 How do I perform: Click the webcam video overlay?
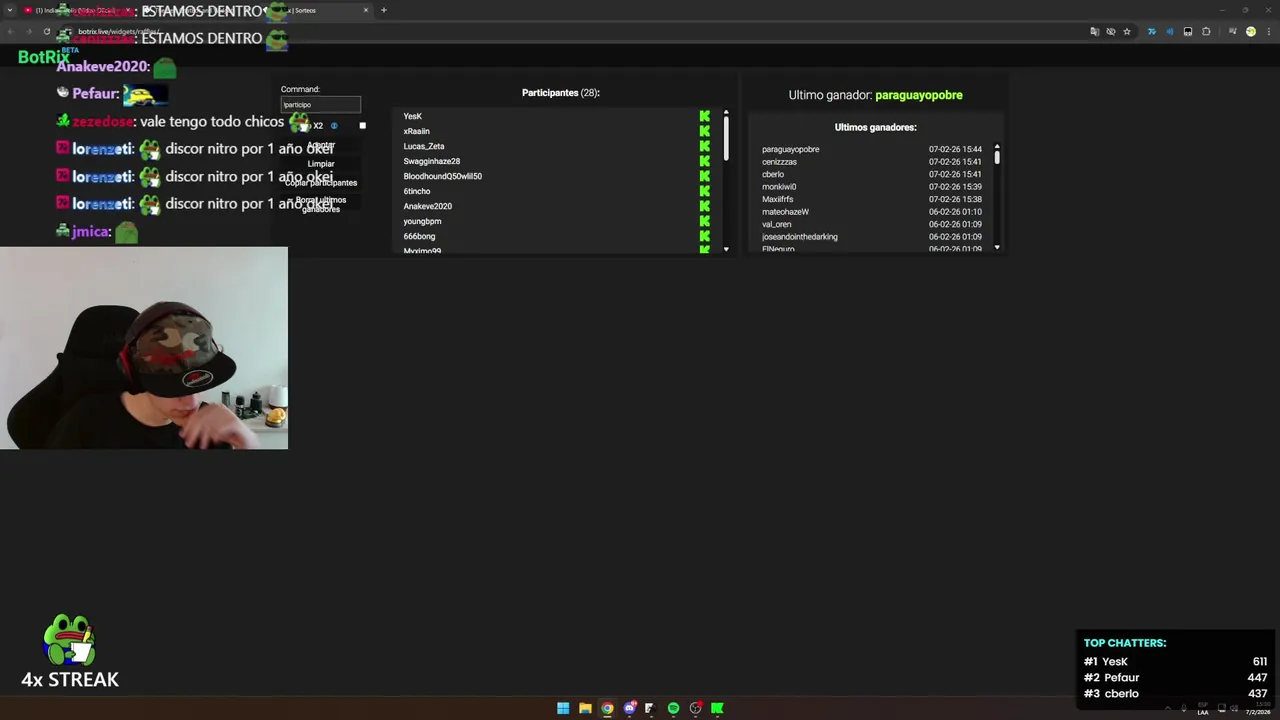pyautogui.click(x=144, y=348)
